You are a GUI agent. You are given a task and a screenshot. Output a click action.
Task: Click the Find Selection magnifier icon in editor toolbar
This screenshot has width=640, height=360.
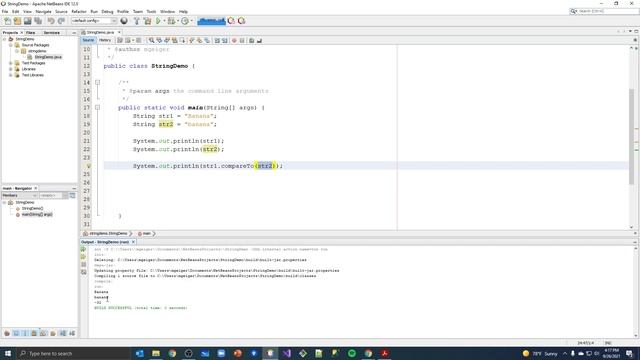click(x=151, y=40)
